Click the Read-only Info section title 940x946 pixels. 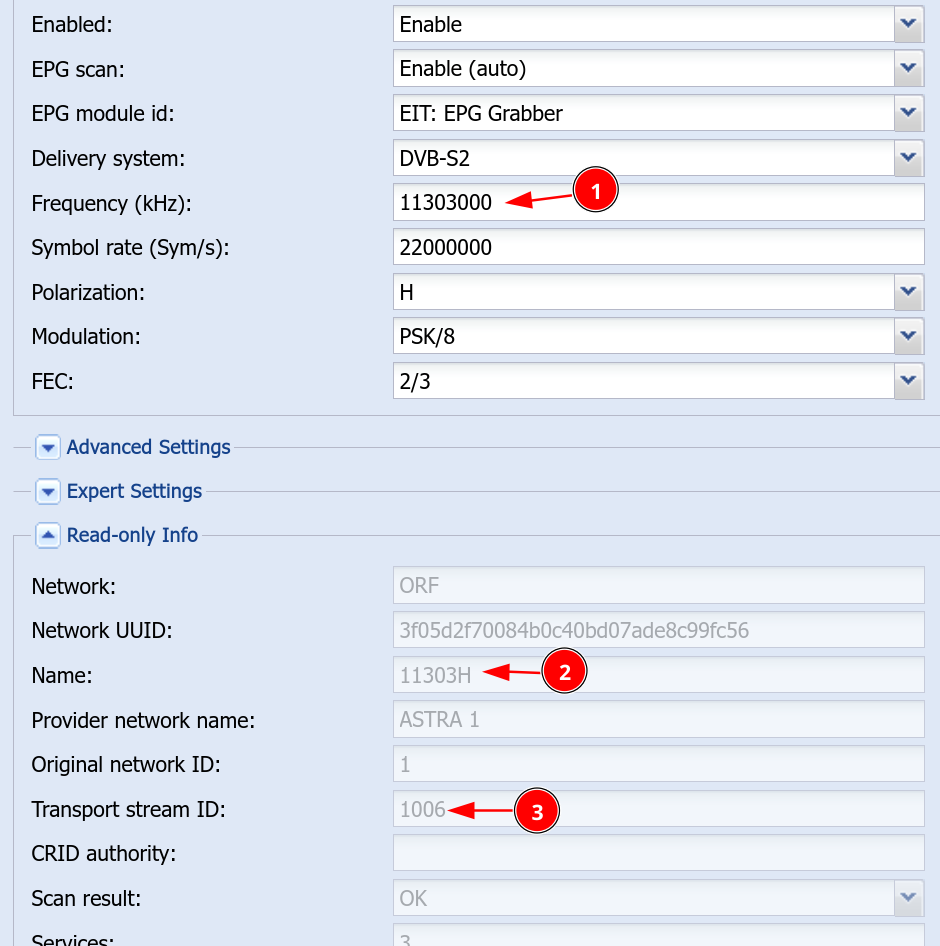click(x=132, y=535)
